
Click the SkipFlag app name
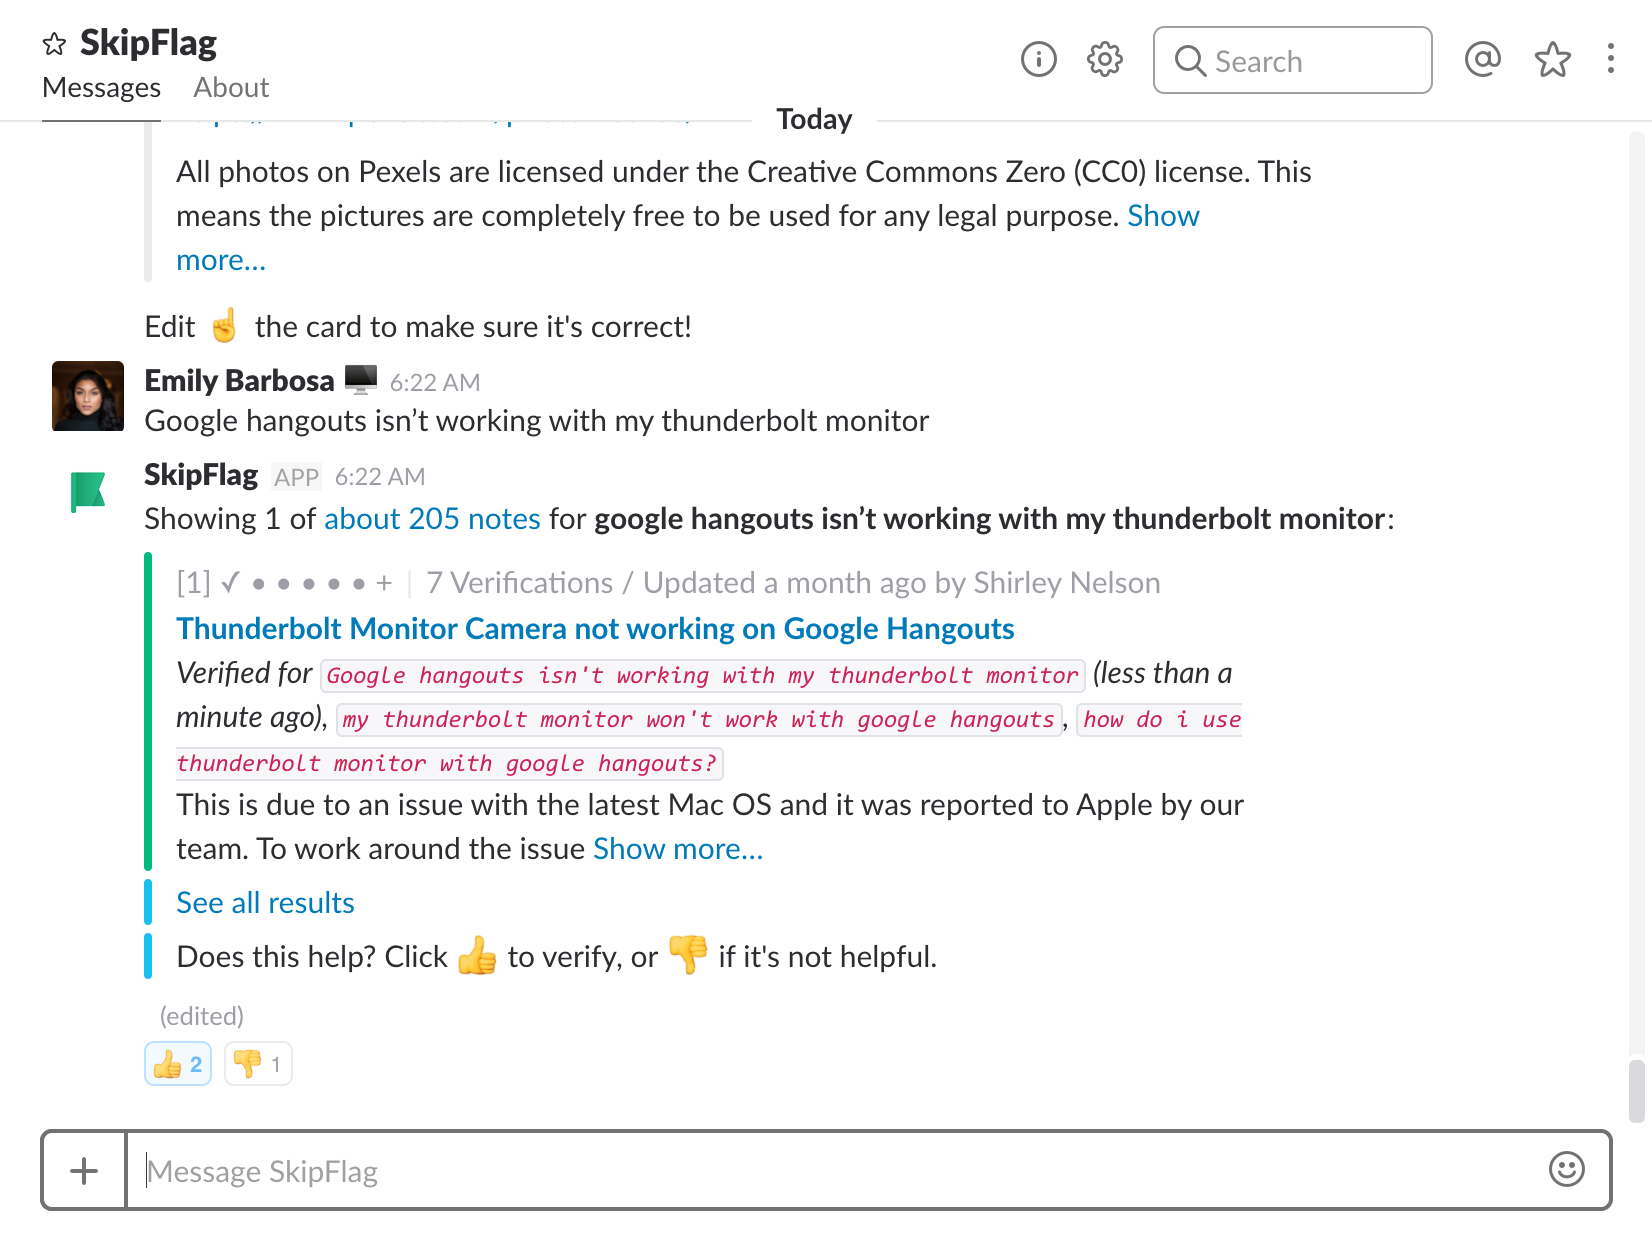coord(201,475)
